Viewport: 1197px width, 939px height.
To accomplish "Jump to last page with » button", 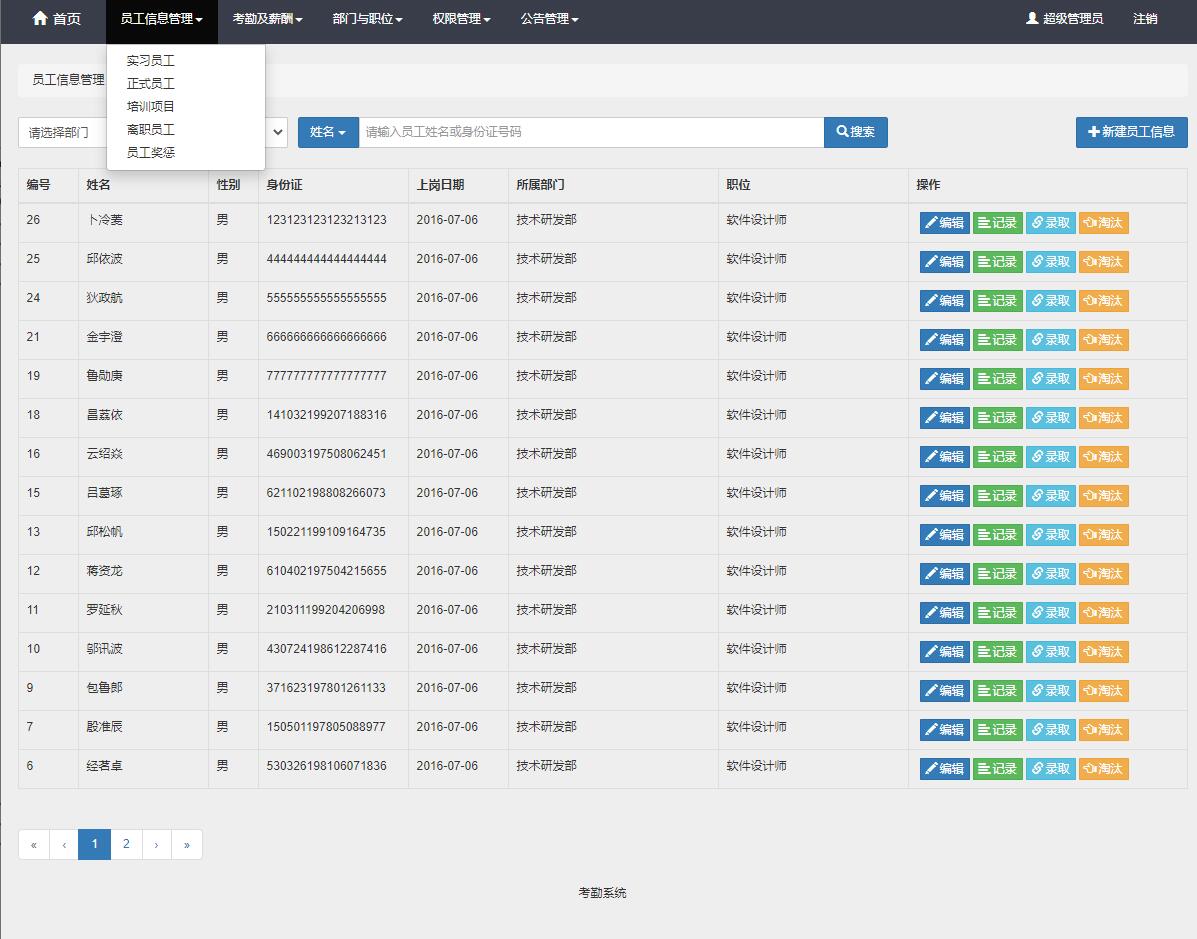I will tap(187, 844).
